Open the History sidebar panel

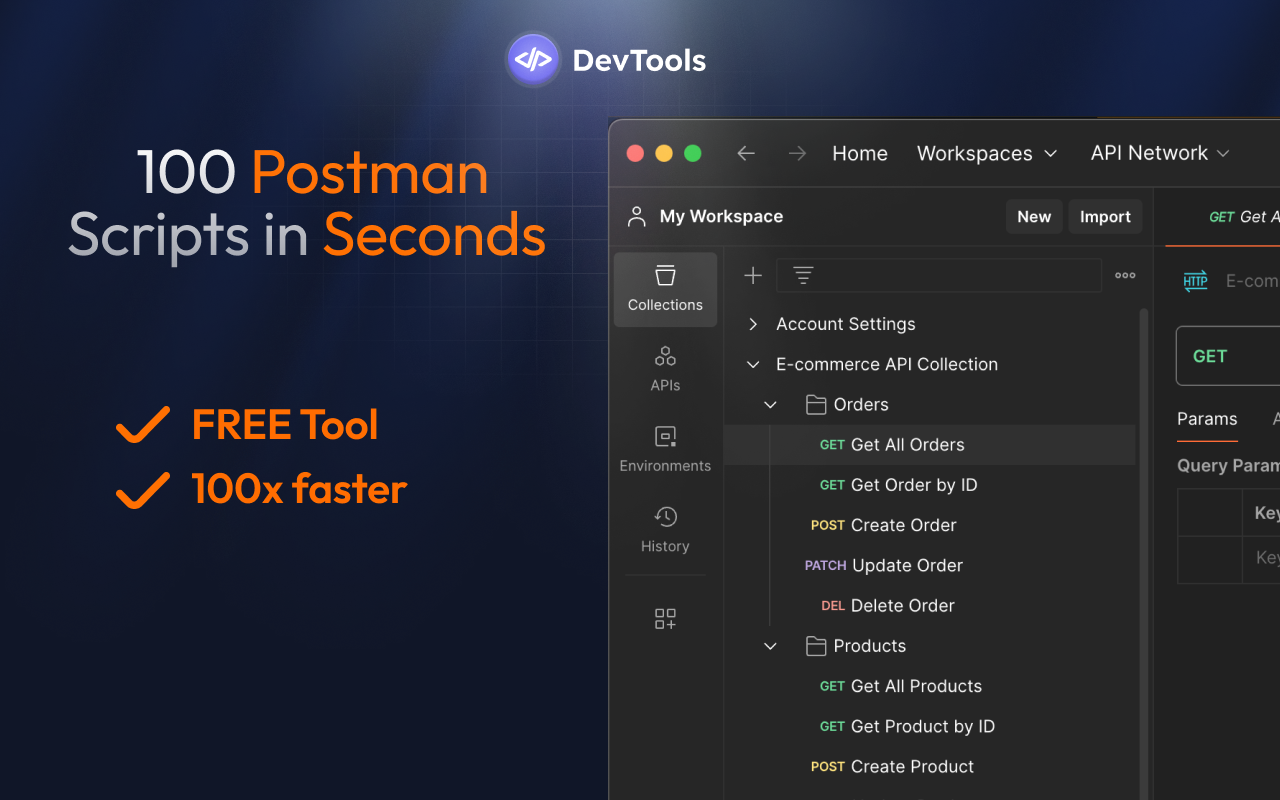pos(665,530)
